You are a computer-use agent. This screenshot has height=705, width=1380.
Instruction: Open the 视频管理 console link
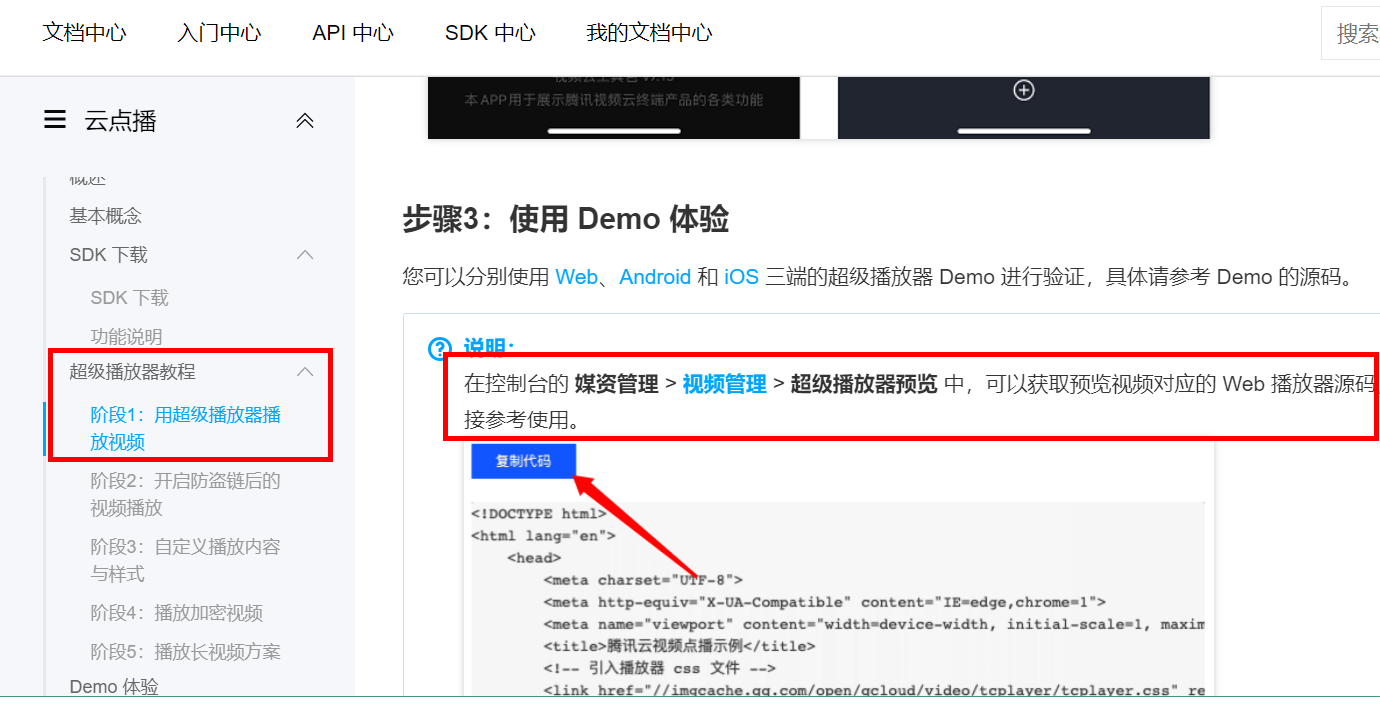tap(724, 384)
